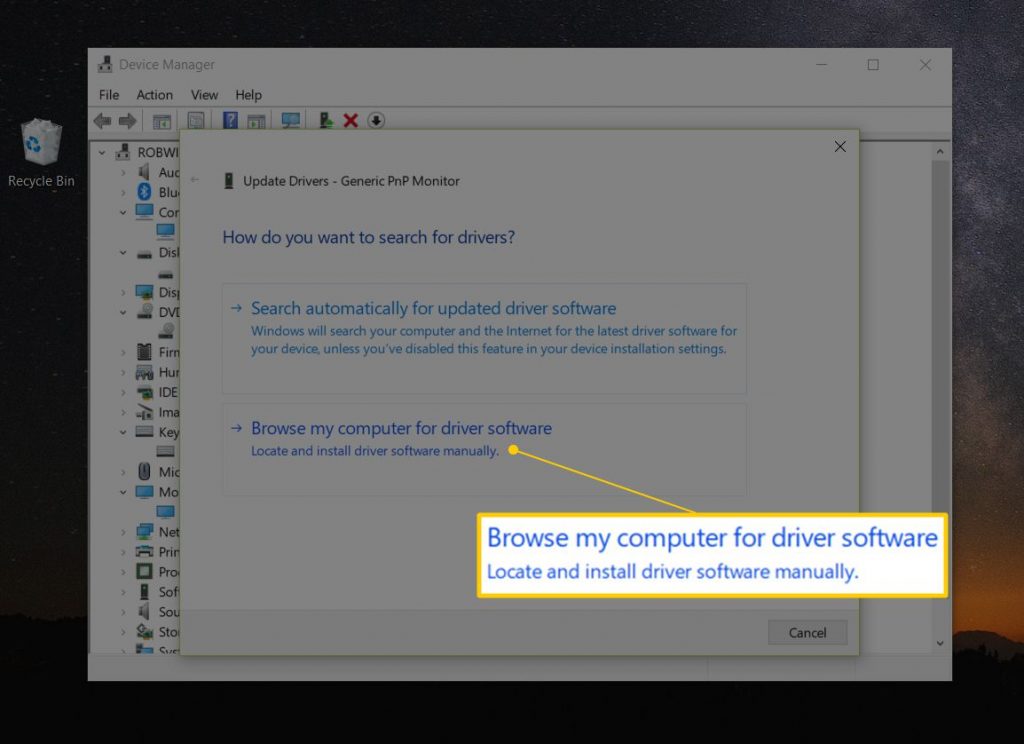The width and height of the screenshot is (1024, 744).
Task: Select the keyboard child device under 'Key'
Action: [165, 451]
